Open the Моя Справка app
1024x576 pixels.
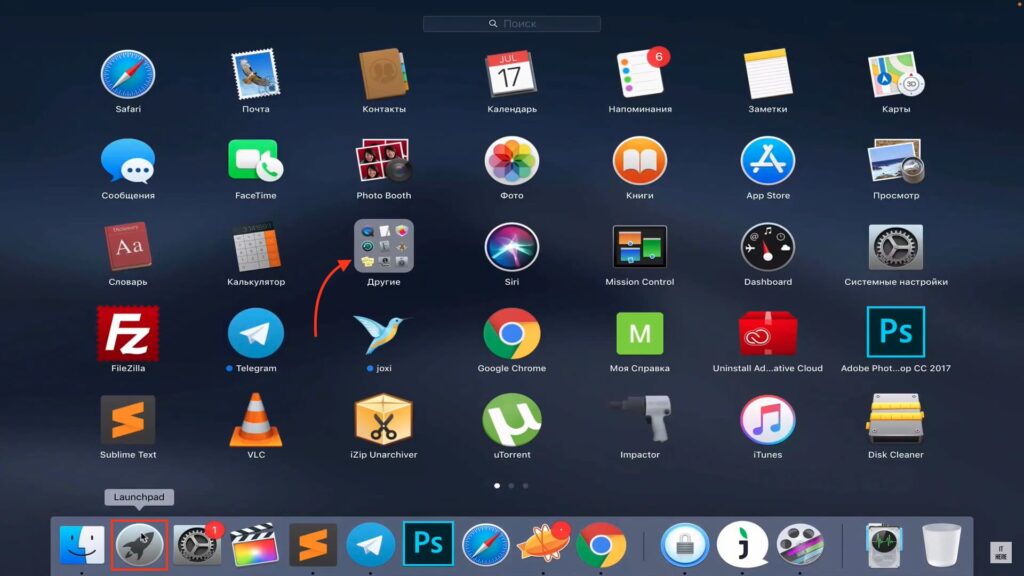coord(640,333)
